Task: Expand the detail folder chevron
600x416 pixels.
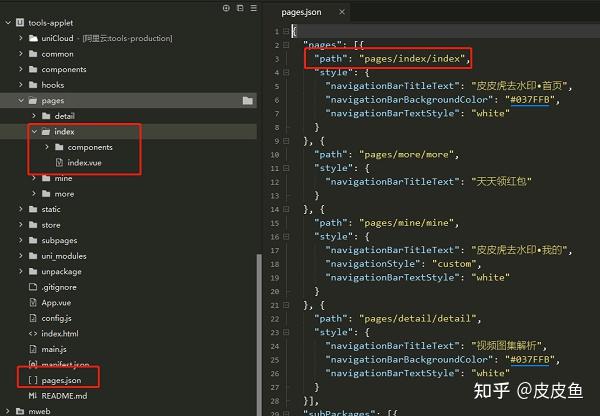Action: click(34, 116)
